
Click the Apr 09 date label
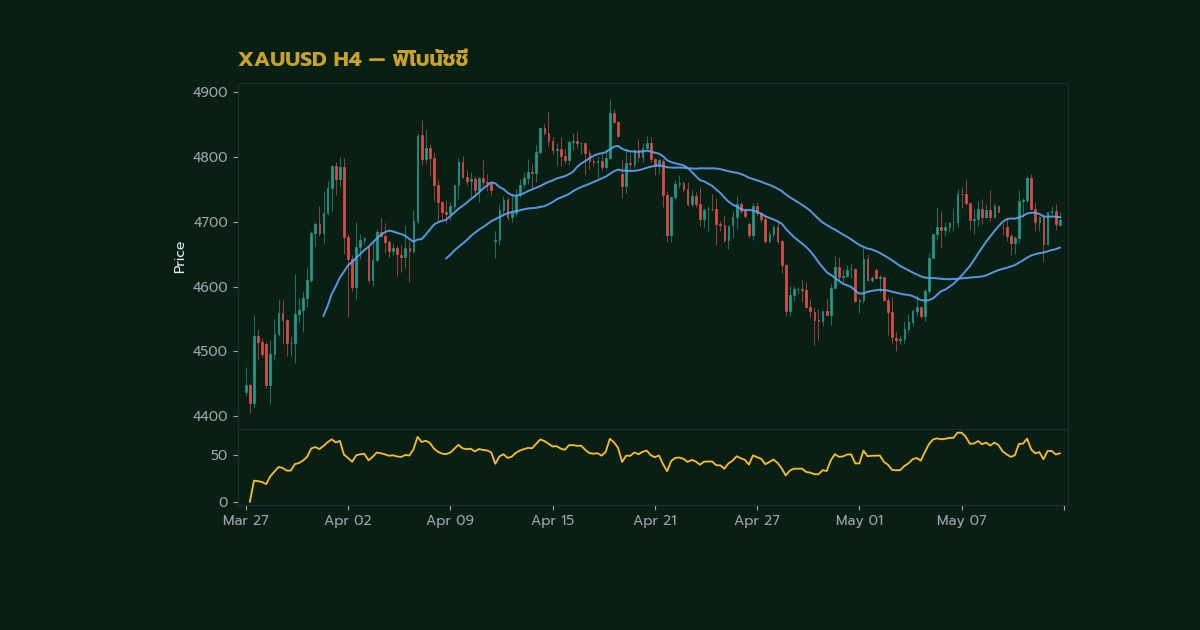(450, 521)
